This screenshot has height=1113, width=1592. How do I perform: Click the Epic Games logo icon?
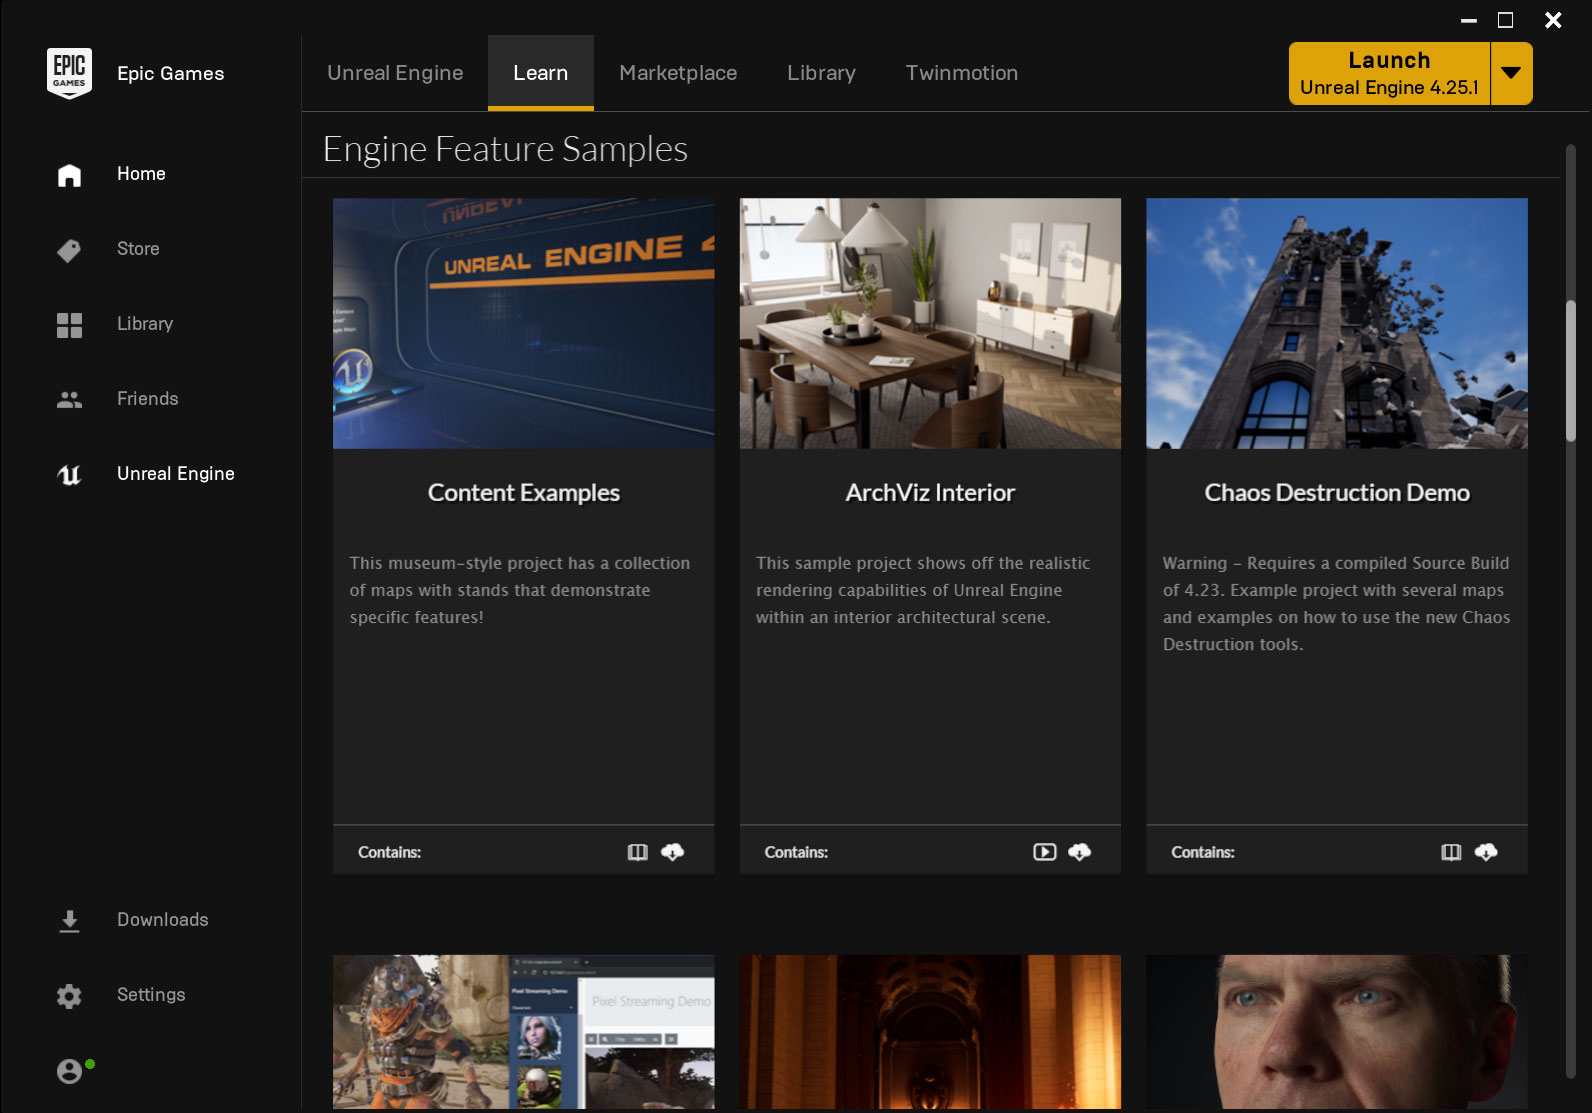(69, 73)
